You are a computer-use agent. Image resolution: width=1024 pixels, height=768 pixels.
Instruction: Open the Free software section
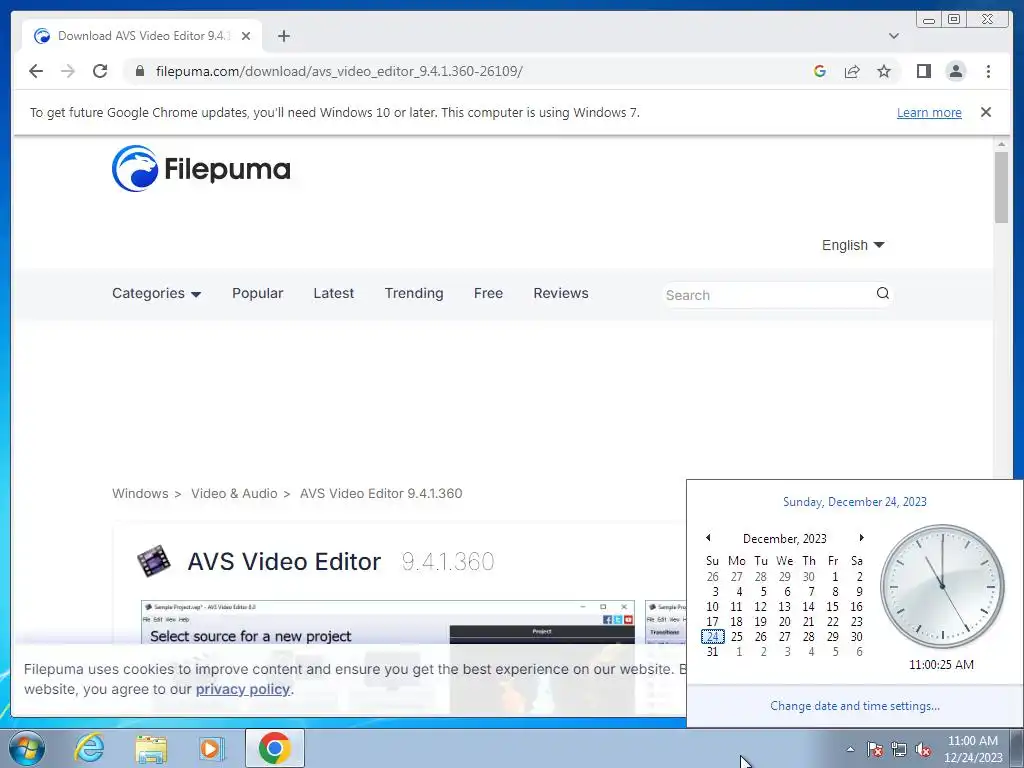[488, 293]
